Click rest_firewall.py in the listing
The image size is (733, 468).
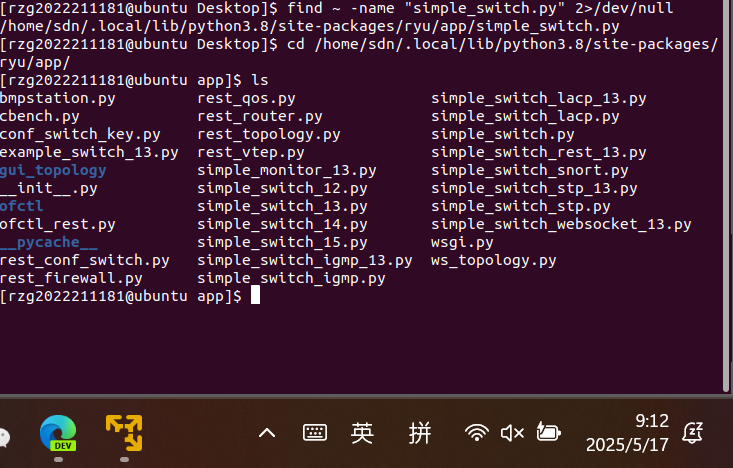[71, 278]
